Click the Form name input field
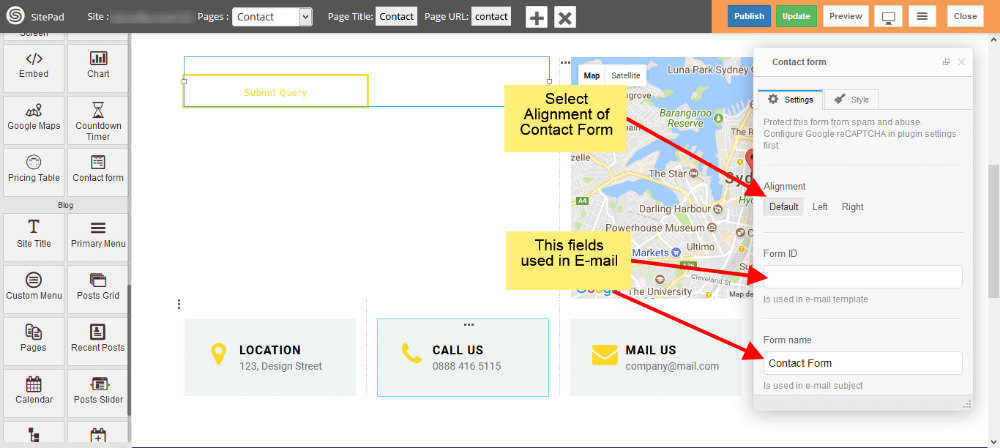Image resolution: width=1000 pixels, height=448 pixels. point(862,363)
